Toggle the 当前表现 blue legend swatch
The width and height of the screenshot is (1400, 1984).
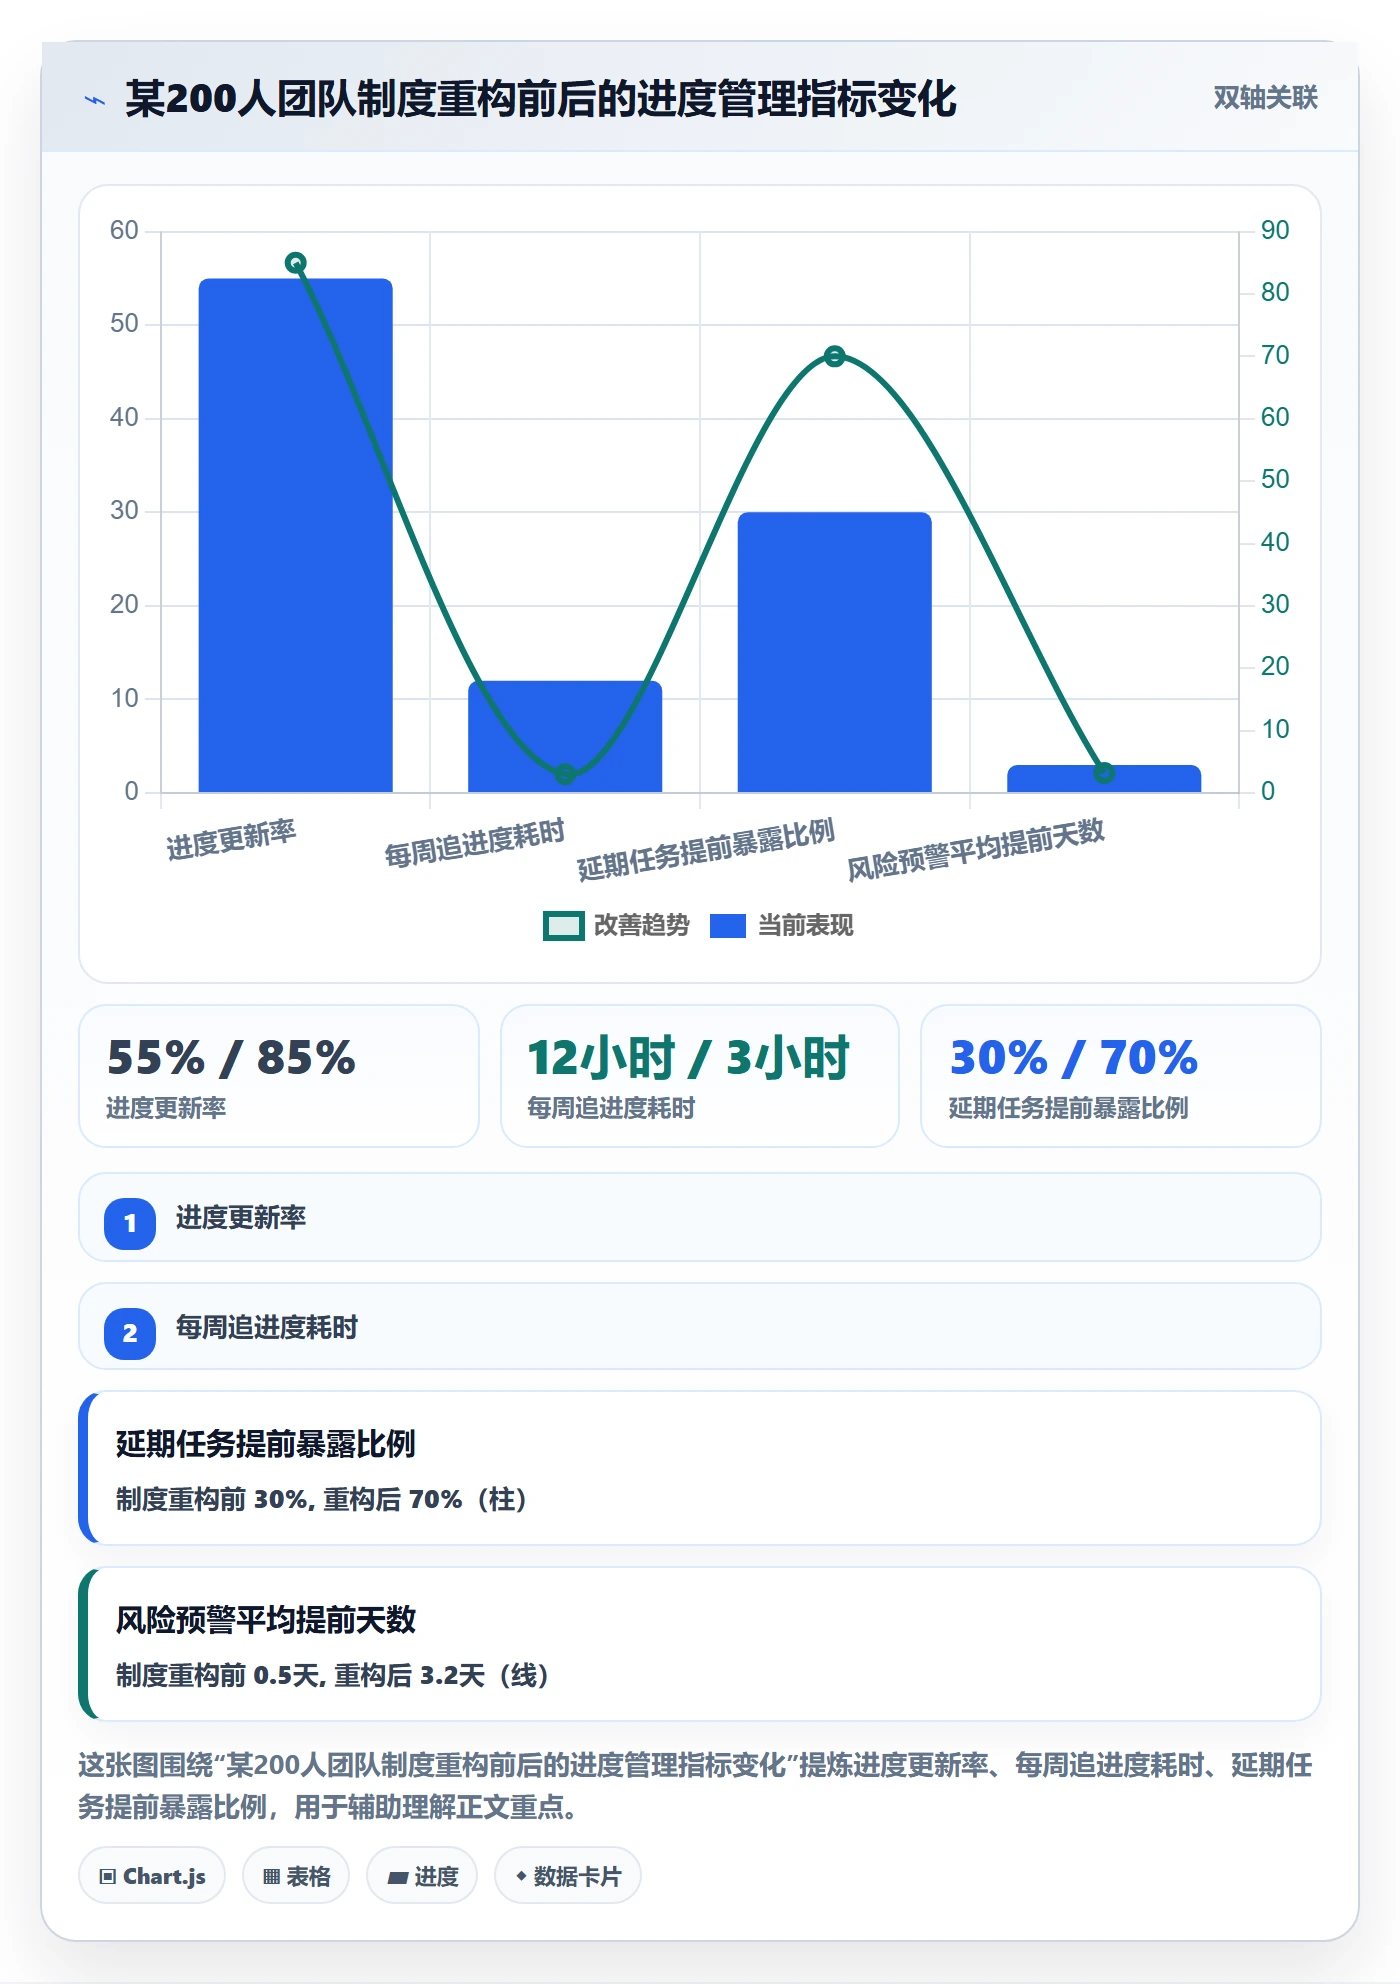(728, 926)
